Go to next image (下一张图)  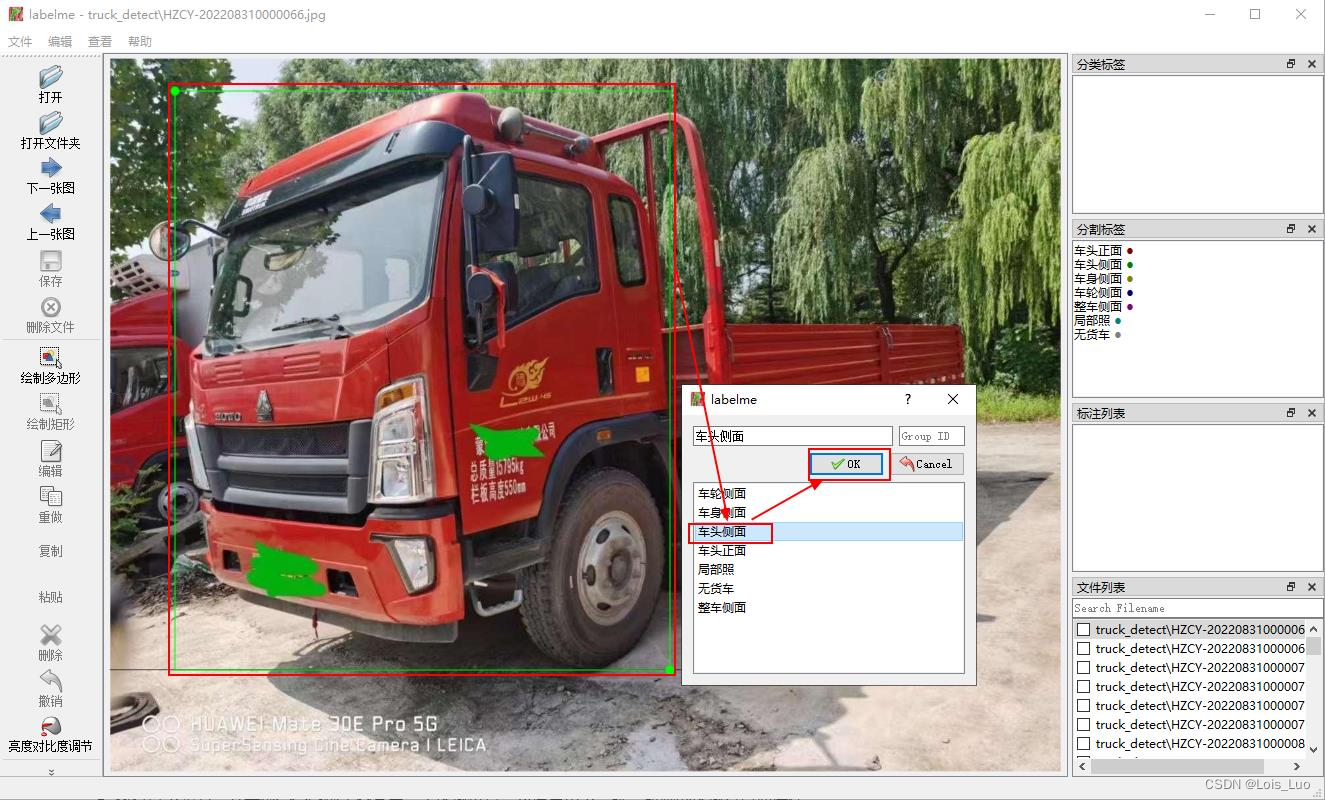pos(50,176)
